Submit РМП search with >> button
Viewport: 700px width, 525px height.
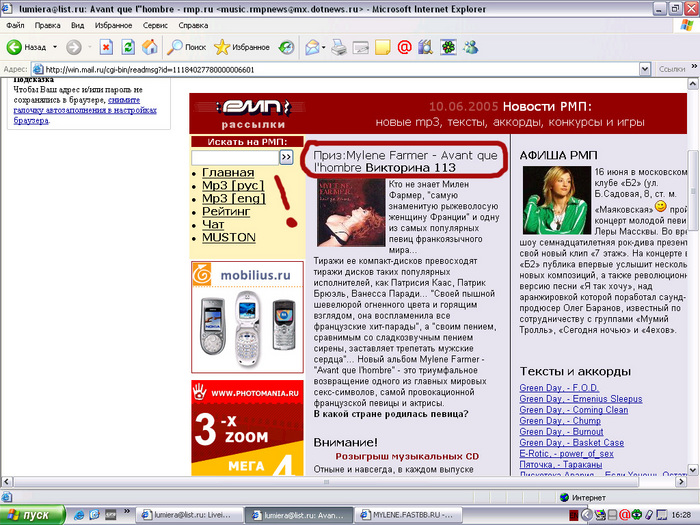click(x=286, y=157)
